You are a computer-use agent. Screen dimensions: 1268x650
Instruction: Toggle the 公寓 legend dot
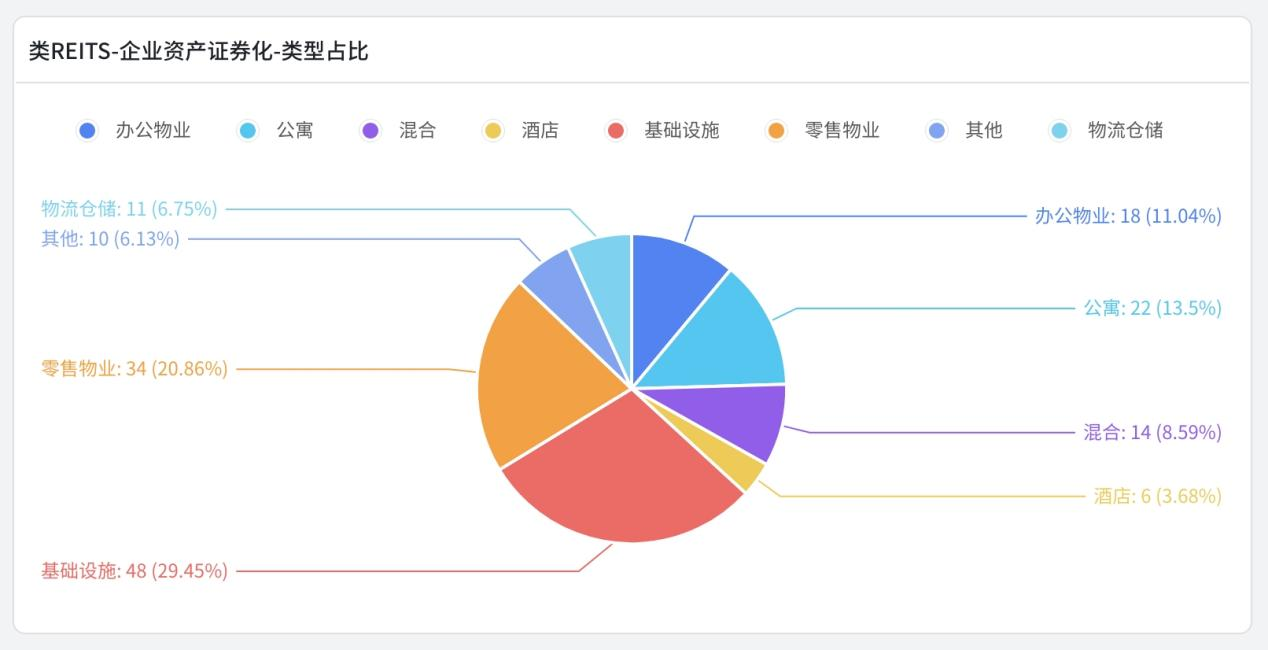click(248, 130)
